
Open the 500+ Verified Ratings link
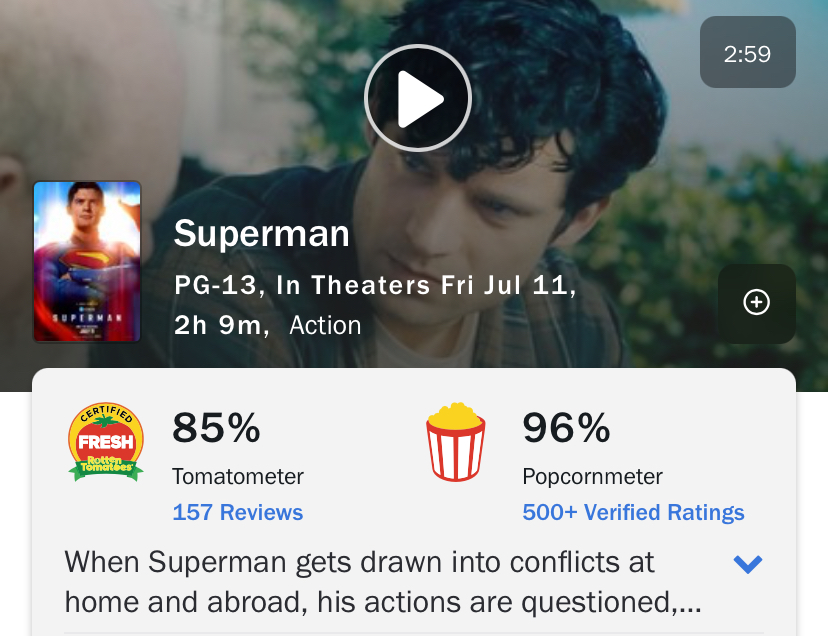pos(633,512)
